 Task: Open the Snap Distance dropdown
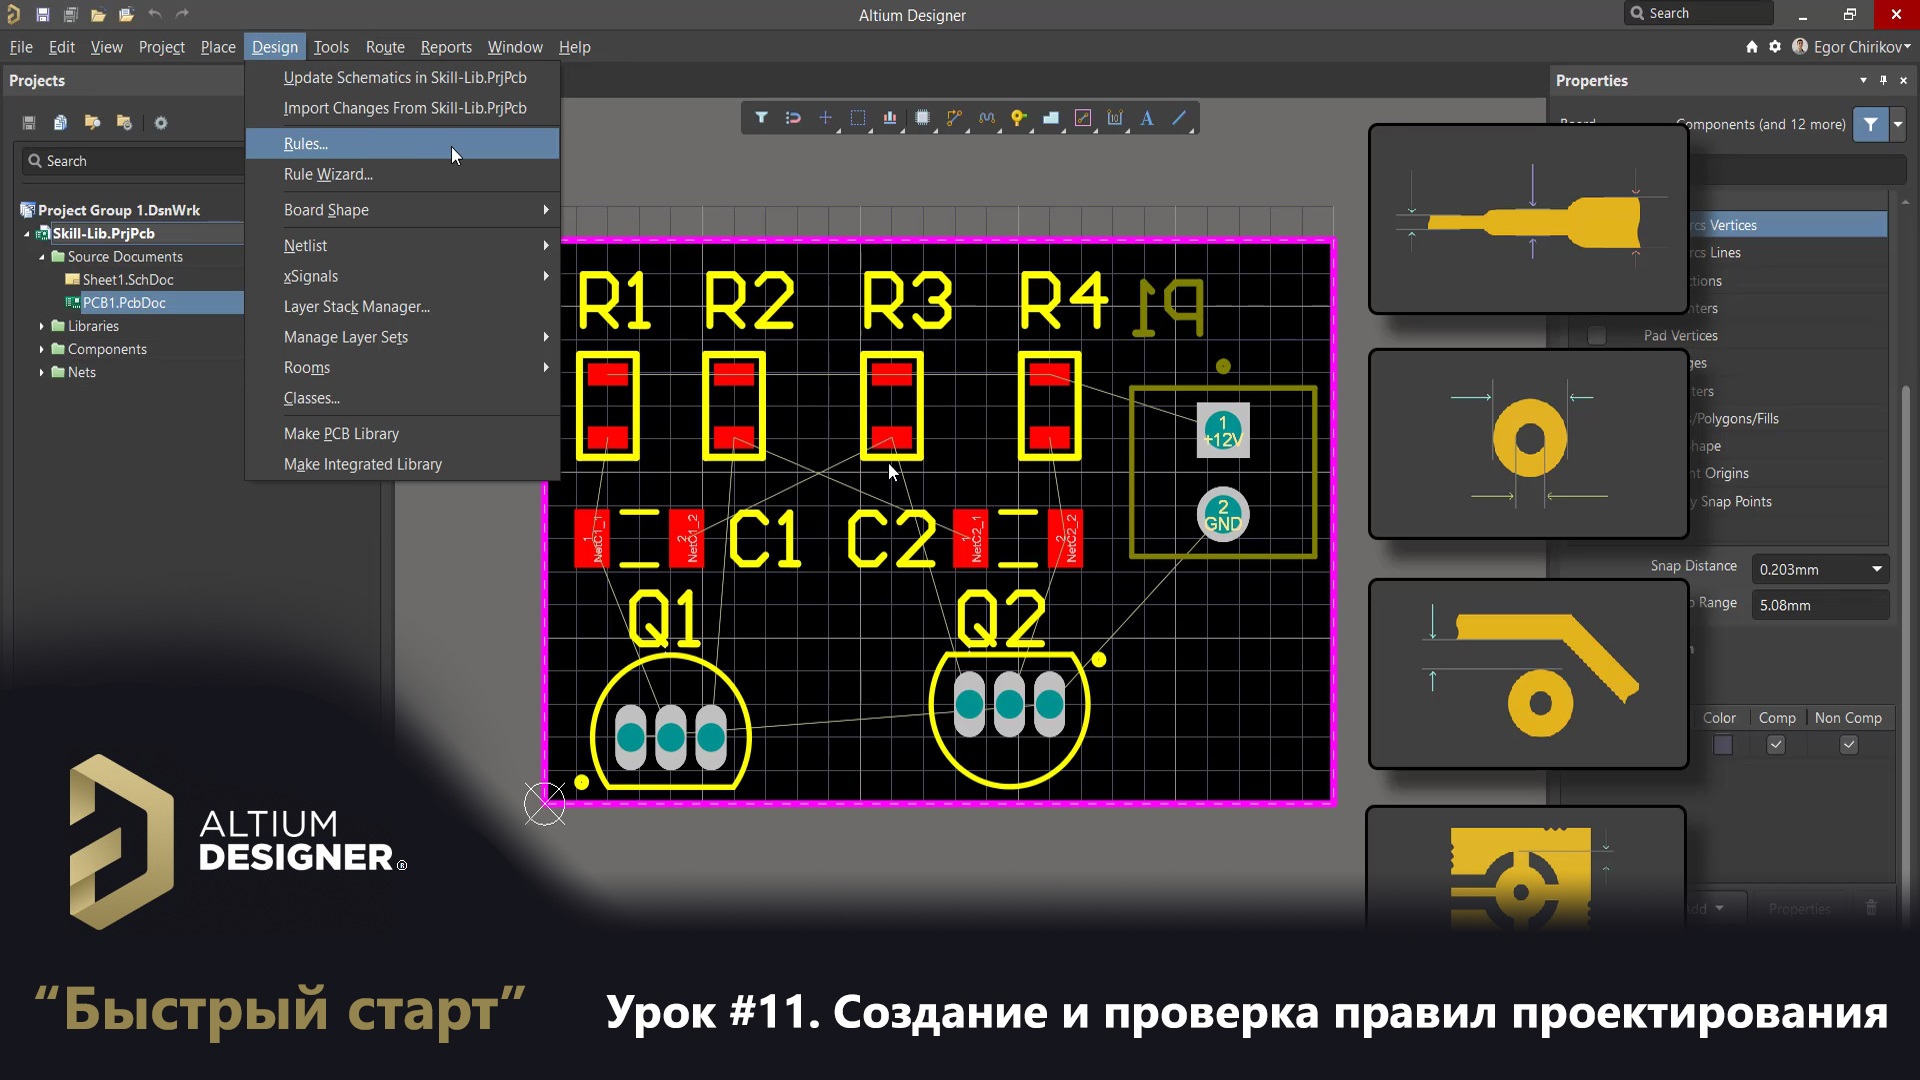(1876, 569)
